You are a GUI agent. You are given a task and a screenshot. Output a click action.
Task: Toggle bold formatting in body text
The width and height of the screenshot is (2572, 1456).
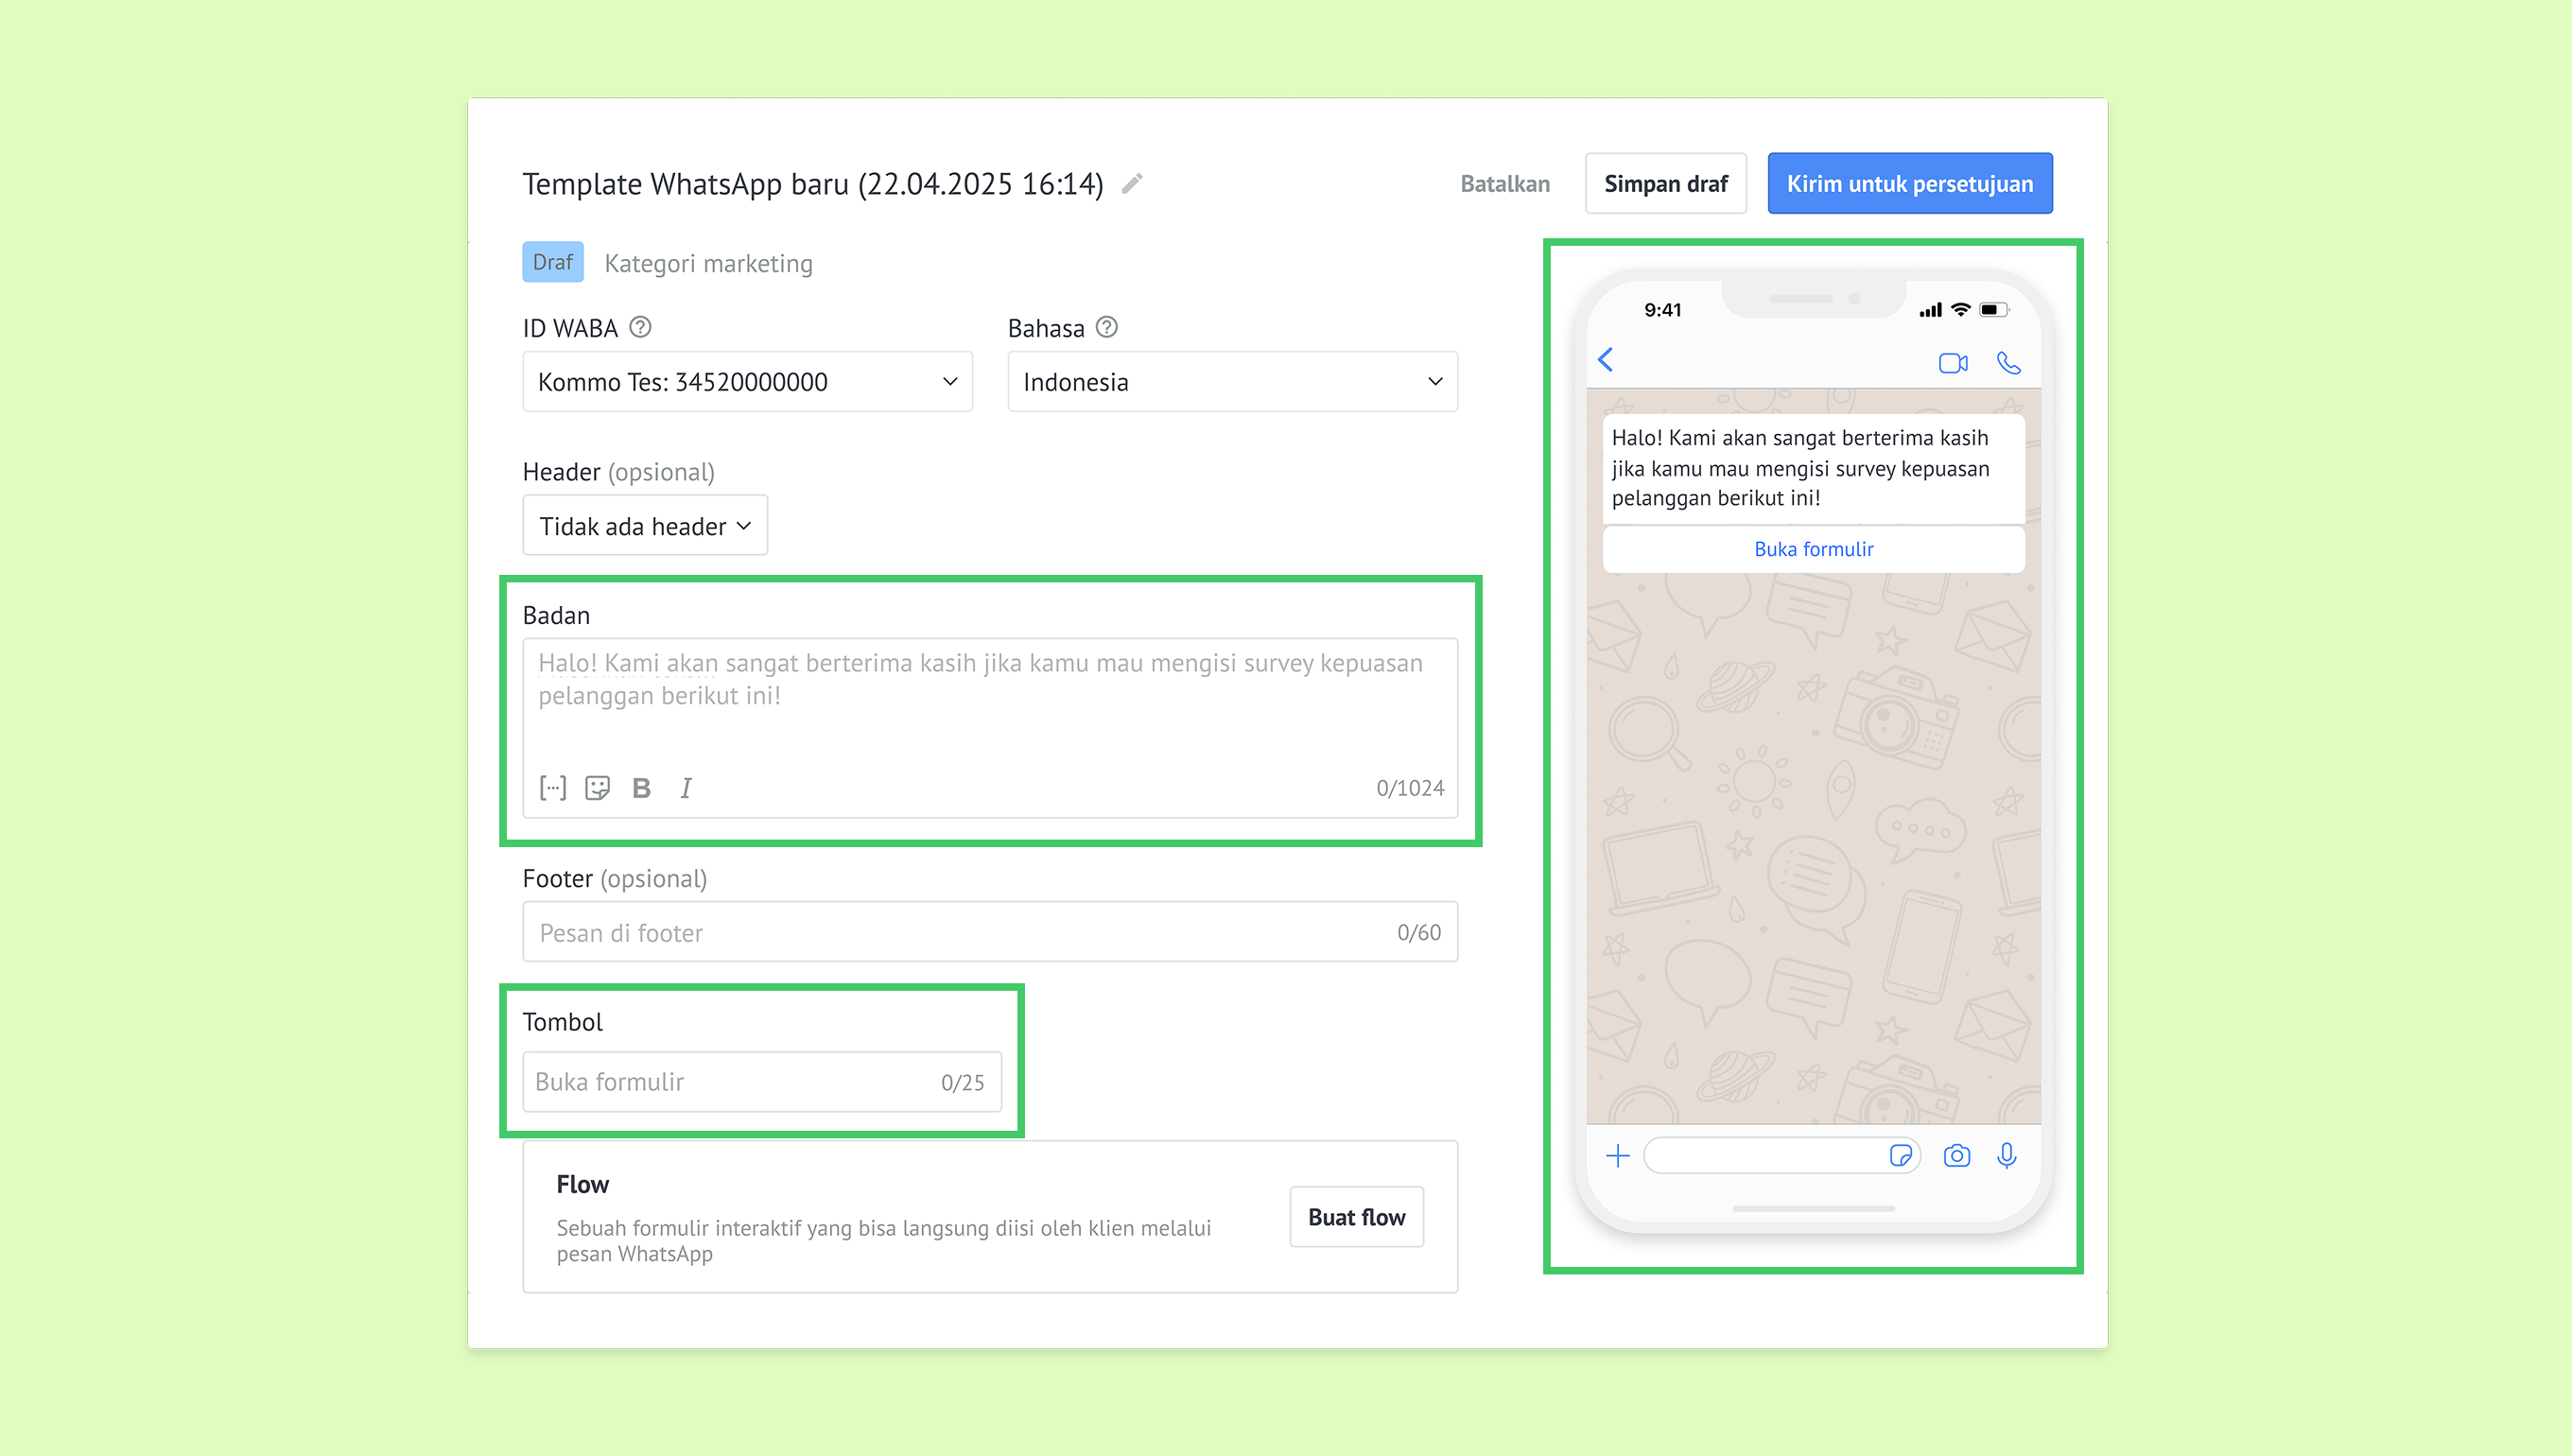(x=641, y=788)
